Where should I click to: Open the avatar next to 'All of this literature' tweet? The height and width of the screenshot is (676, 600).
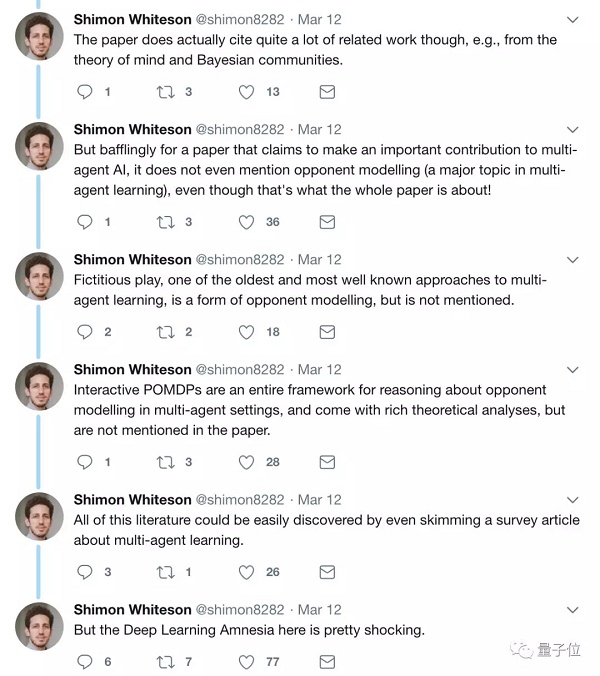39,515
